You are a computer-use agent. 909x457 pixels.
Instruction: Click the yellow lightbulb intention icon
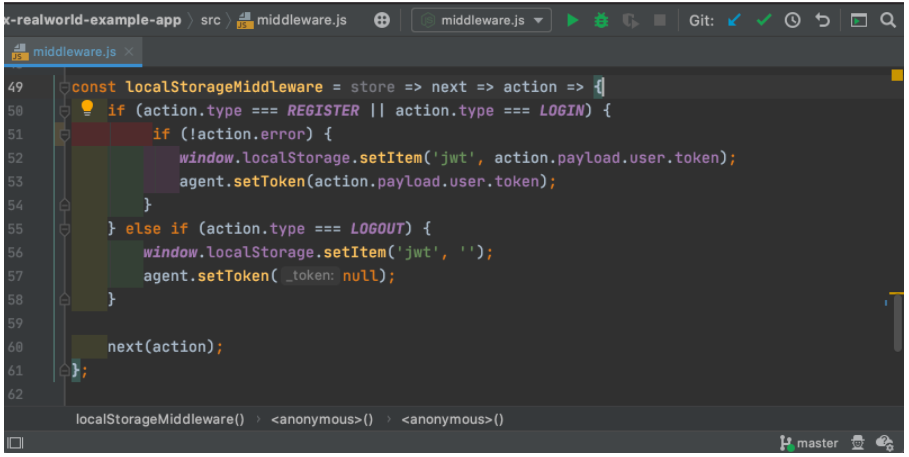click(x=87, y=109)
